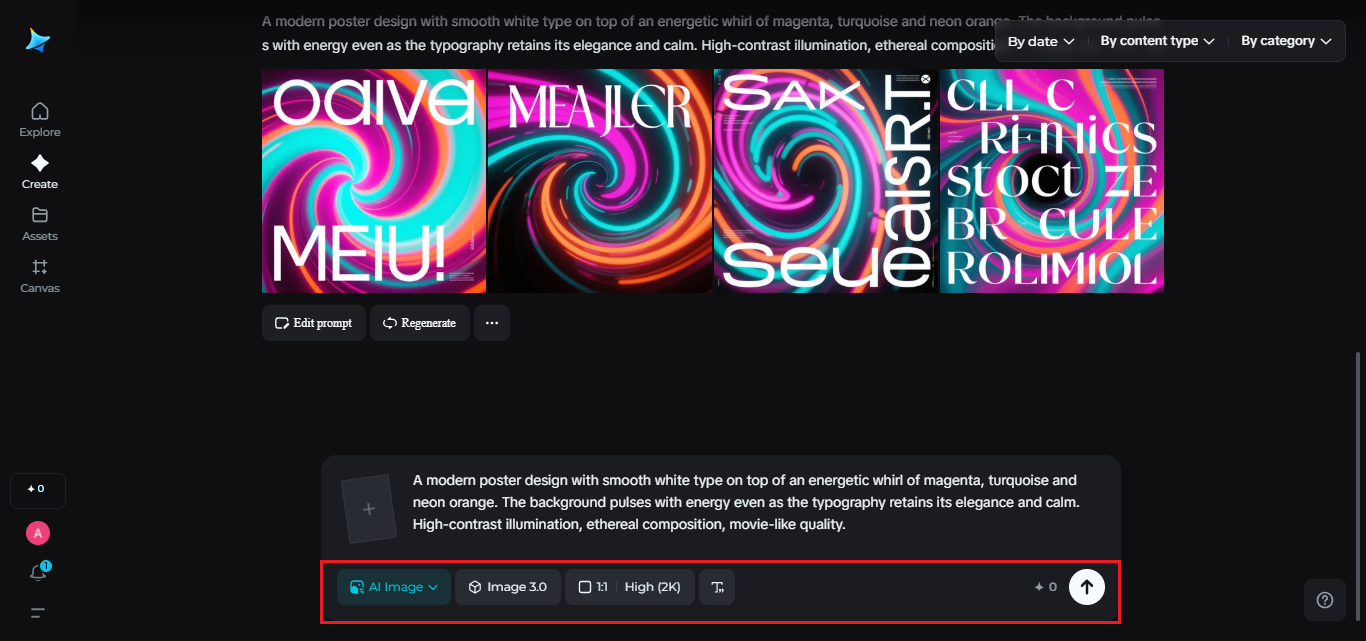Click the Edit prompt button
The image size is (1366, 641).
pyautogui.click(x=314, y=323)
